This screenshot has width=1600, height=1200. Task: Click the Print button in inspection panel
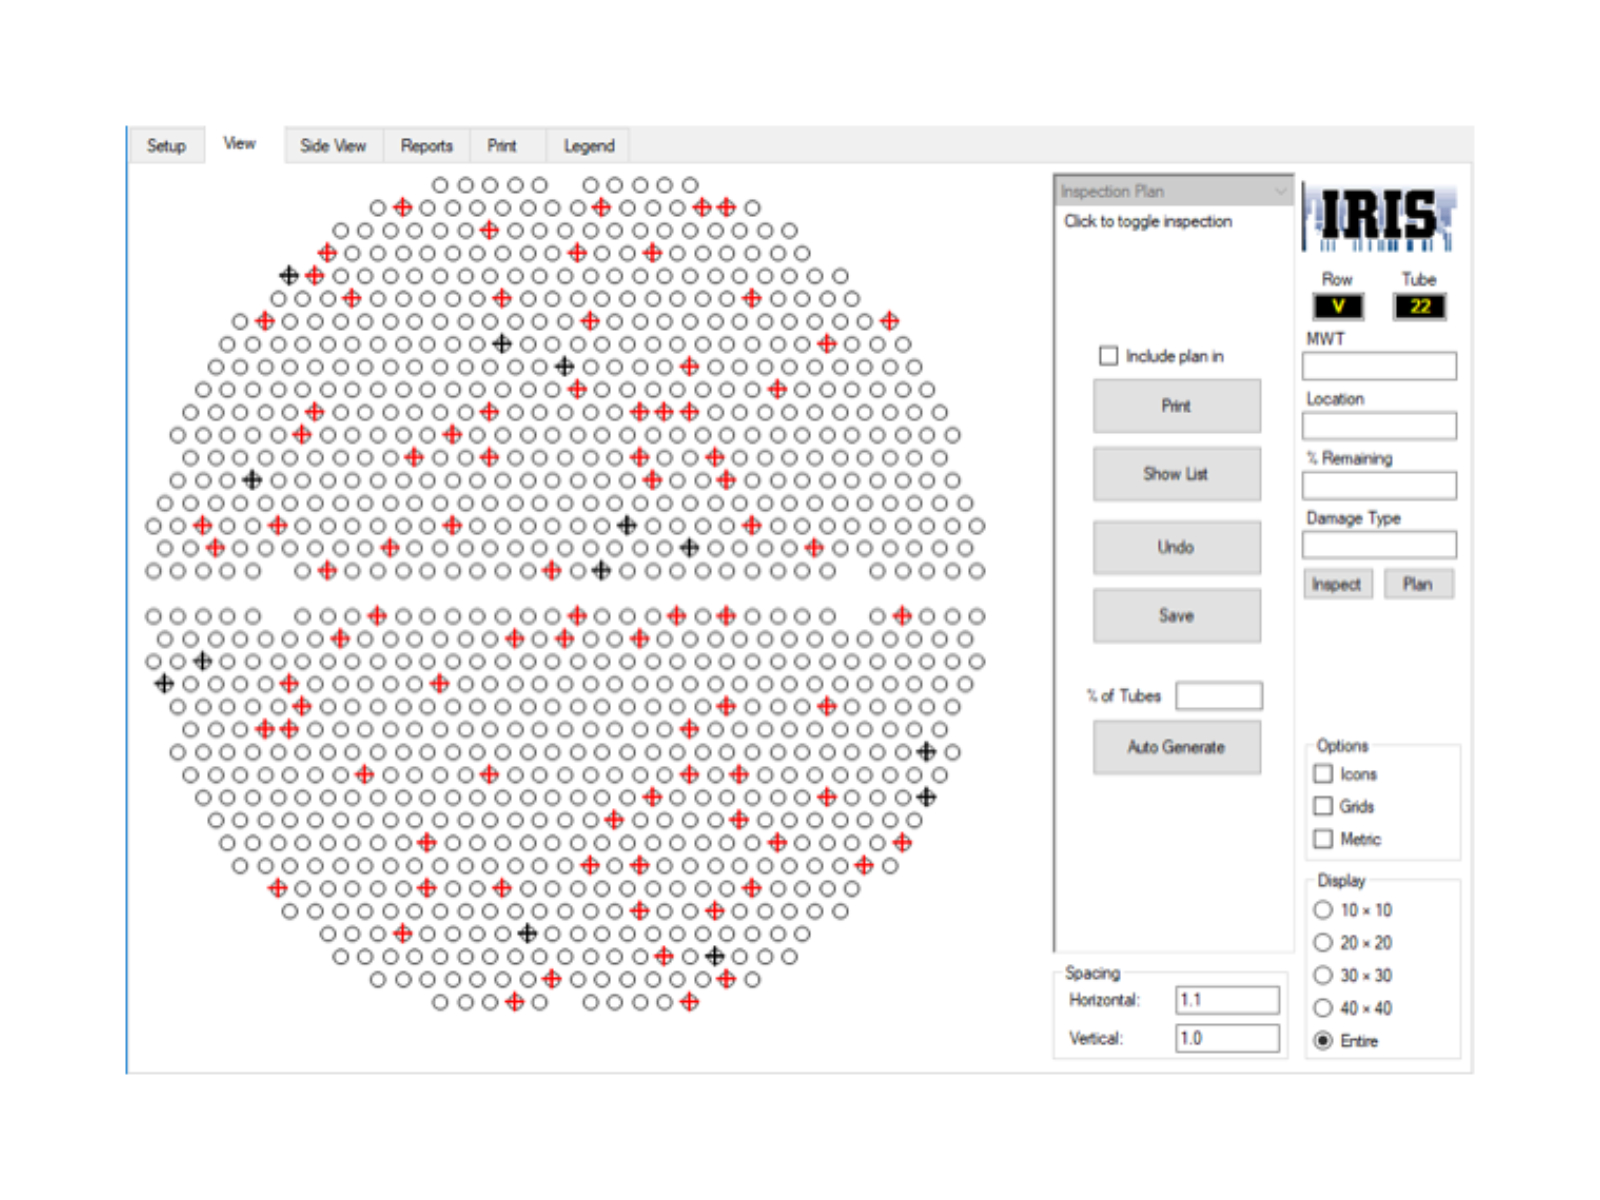1176,406
